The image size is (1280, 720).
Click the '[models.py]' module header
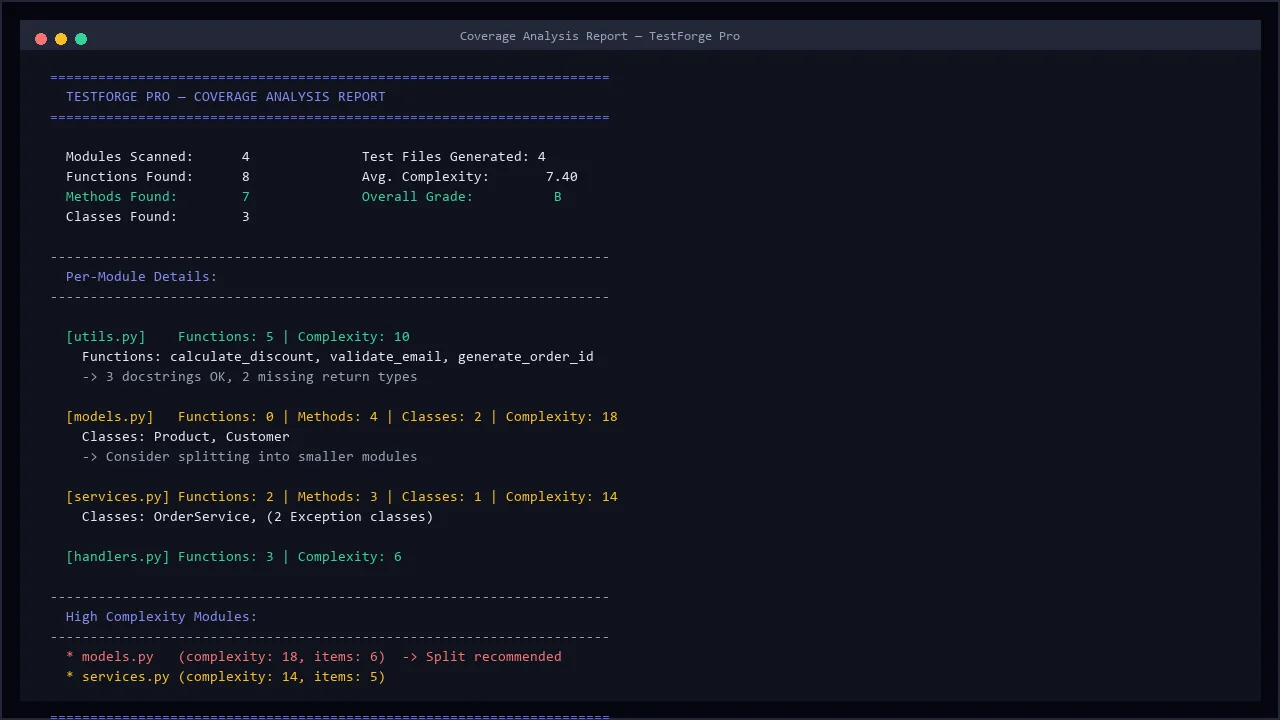pos(110,417)
